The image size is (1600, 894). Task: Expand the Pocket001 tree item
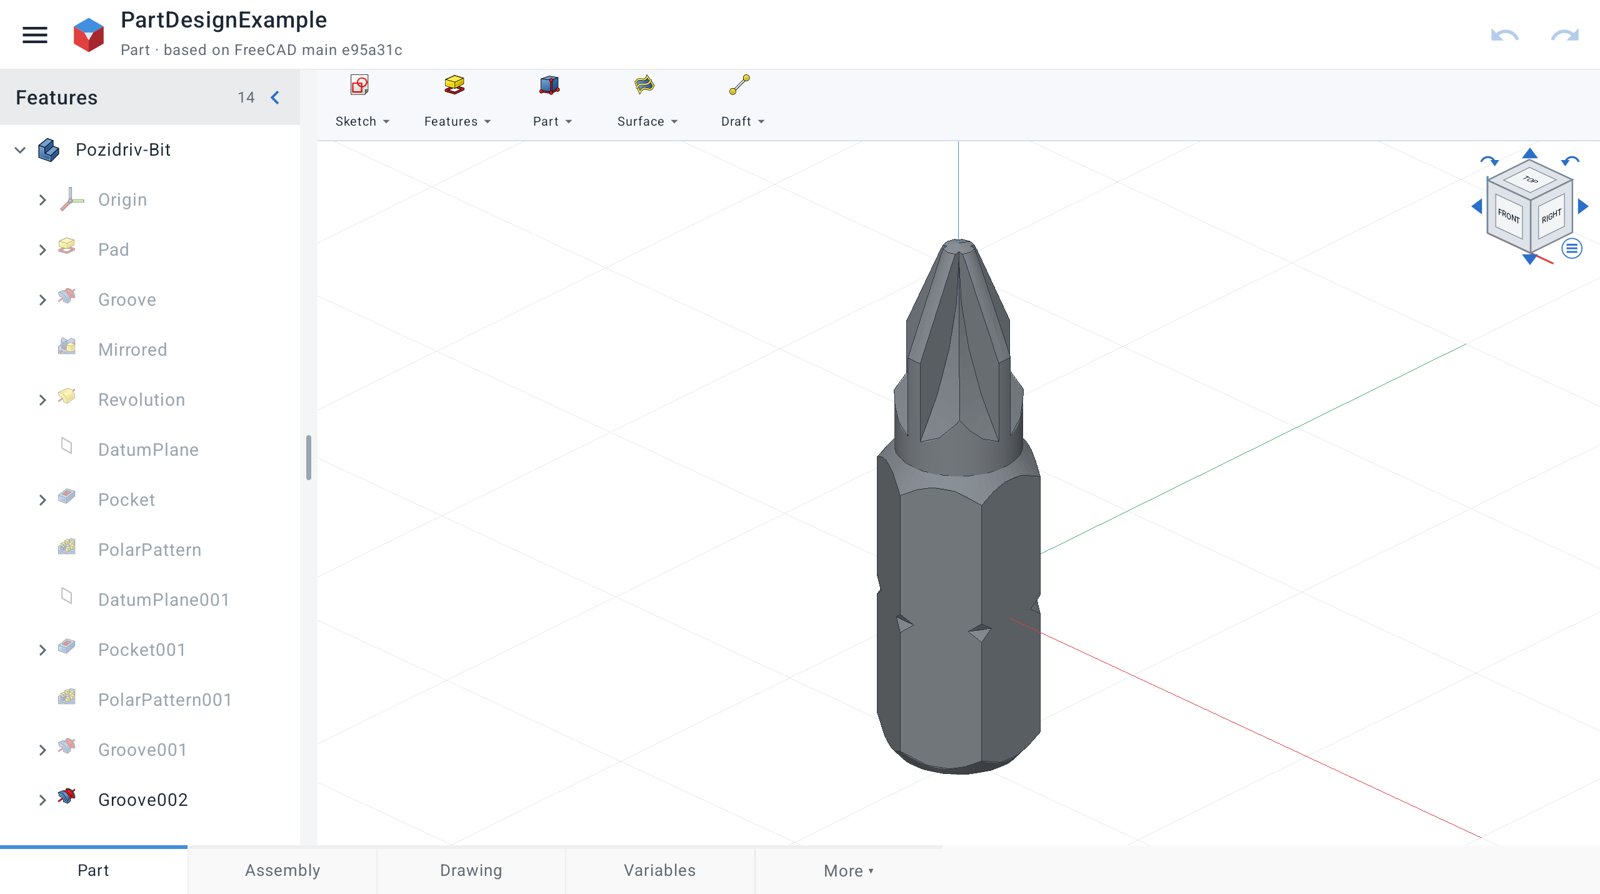42,650
